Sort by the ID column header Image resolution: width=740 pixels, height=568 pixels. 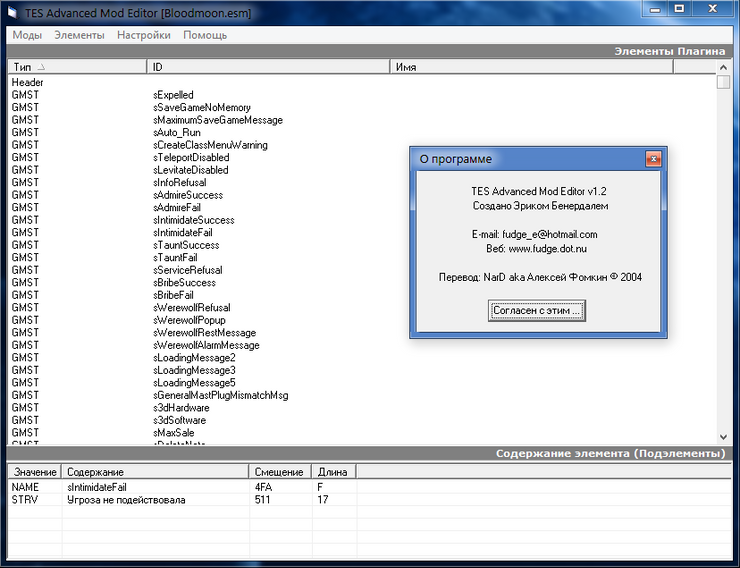tap(268, 67)
